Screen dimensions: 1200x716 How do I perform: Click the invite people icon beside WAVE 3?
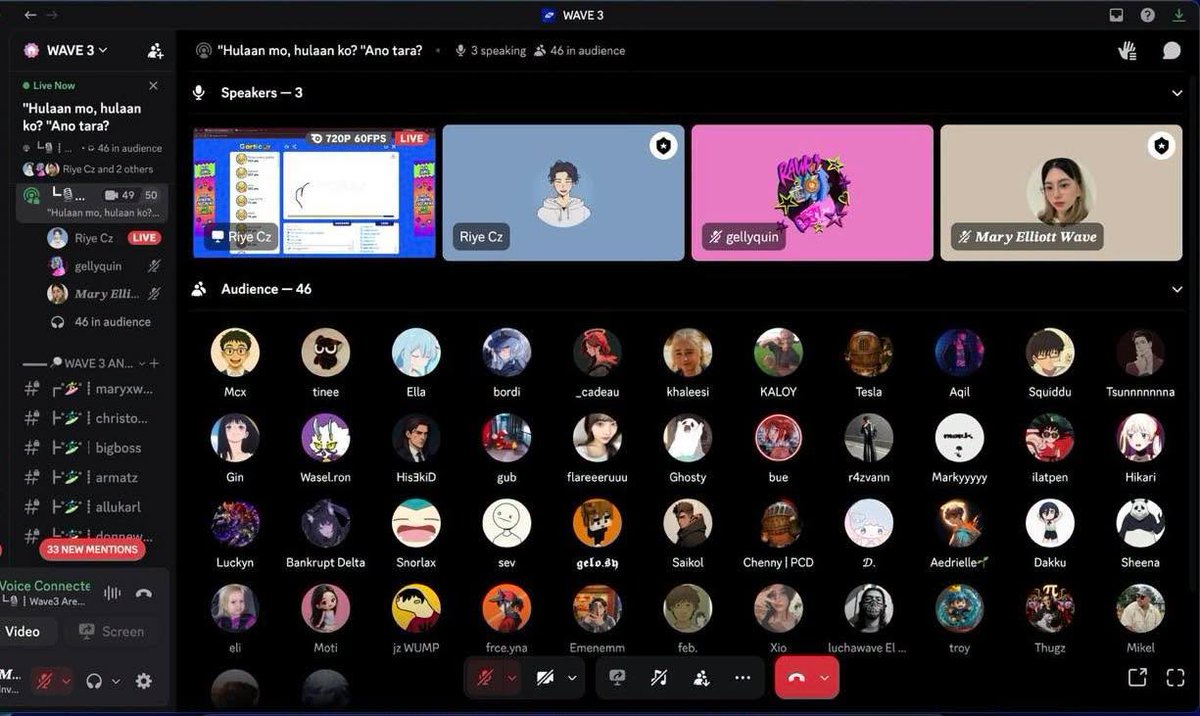pos(155,50)
